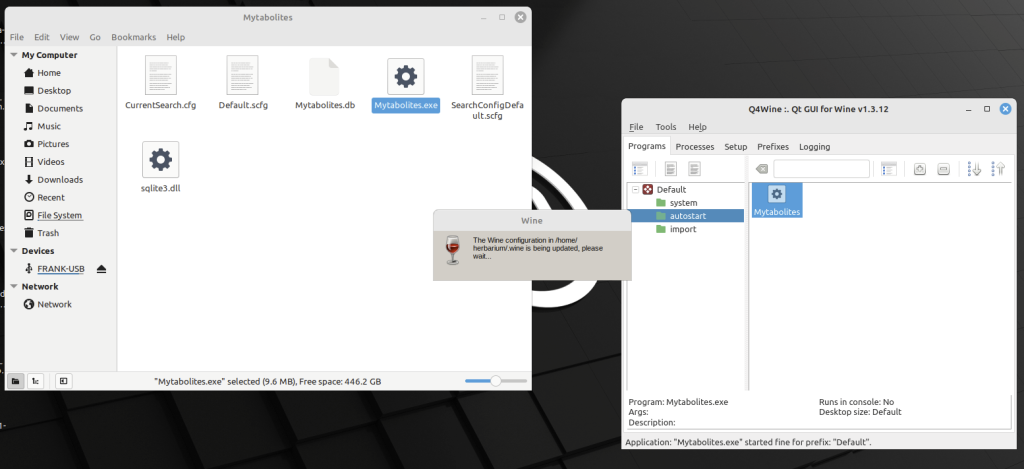1024x469 pixels.
Task: Show the places sidebar view button
Action: [x=16, y=381]
